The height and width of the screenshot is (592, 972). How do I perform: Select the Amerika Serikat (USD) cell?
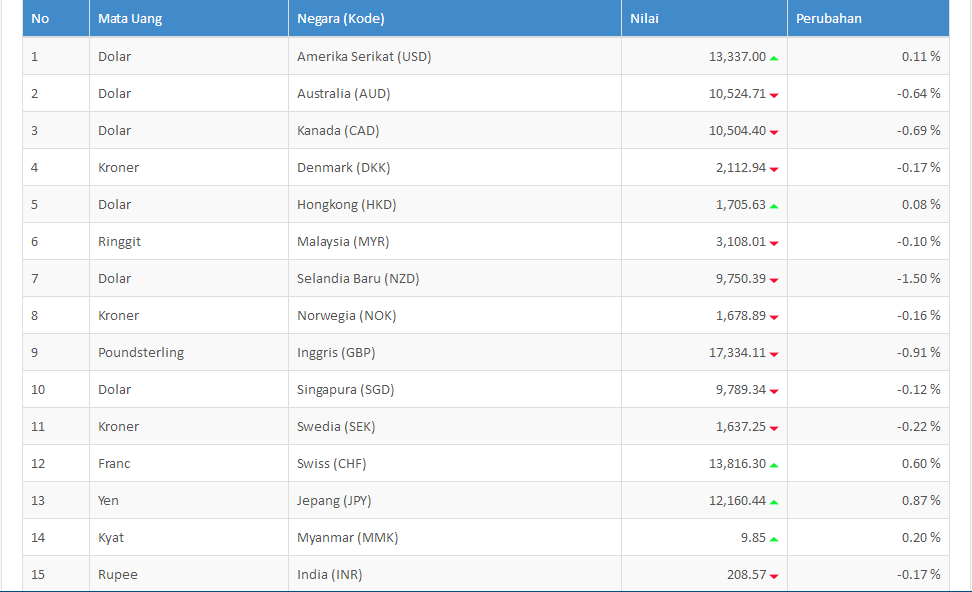coord(455,56)
